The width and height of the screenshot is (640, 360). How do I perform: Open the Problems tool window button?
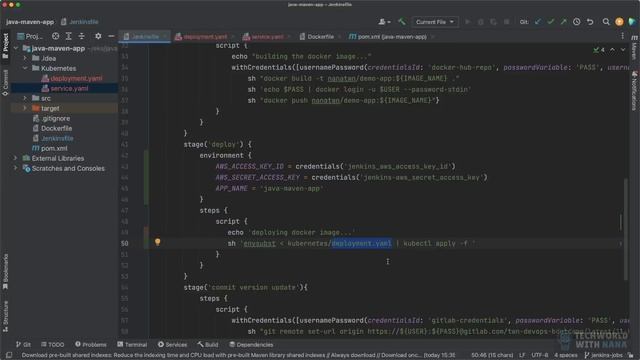tap(91, 344)
